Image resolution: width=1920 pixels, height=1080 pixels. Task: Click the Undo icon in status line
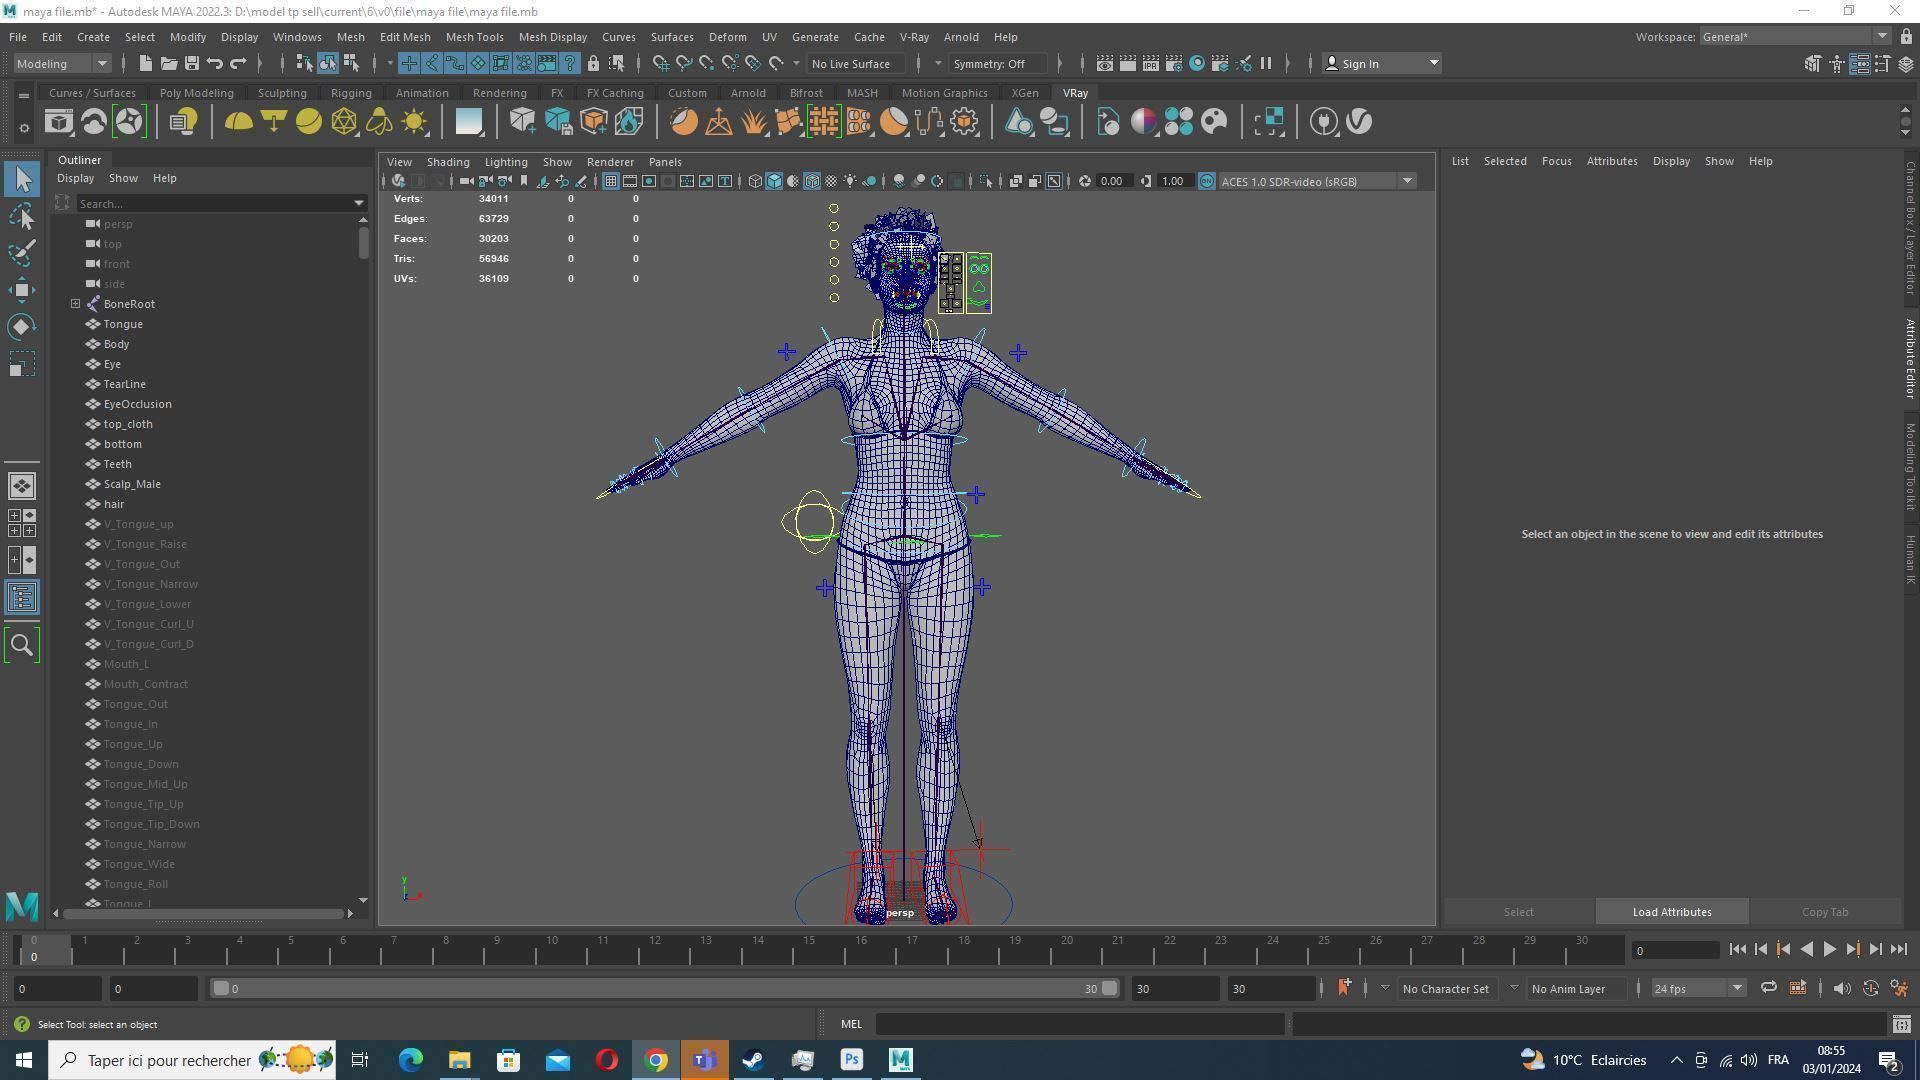pos(215,63)
